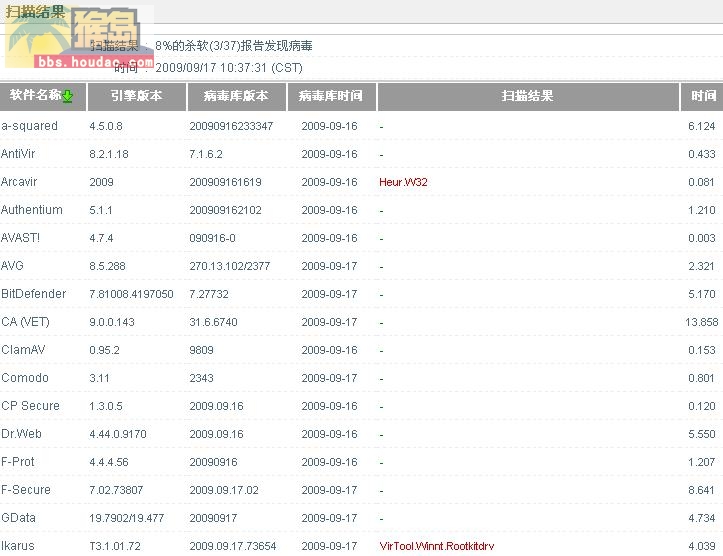Image resolution: width=723 pixels, height=556 pixels.
Task: Click the scan time value 0.003
Action: point(701,238)
